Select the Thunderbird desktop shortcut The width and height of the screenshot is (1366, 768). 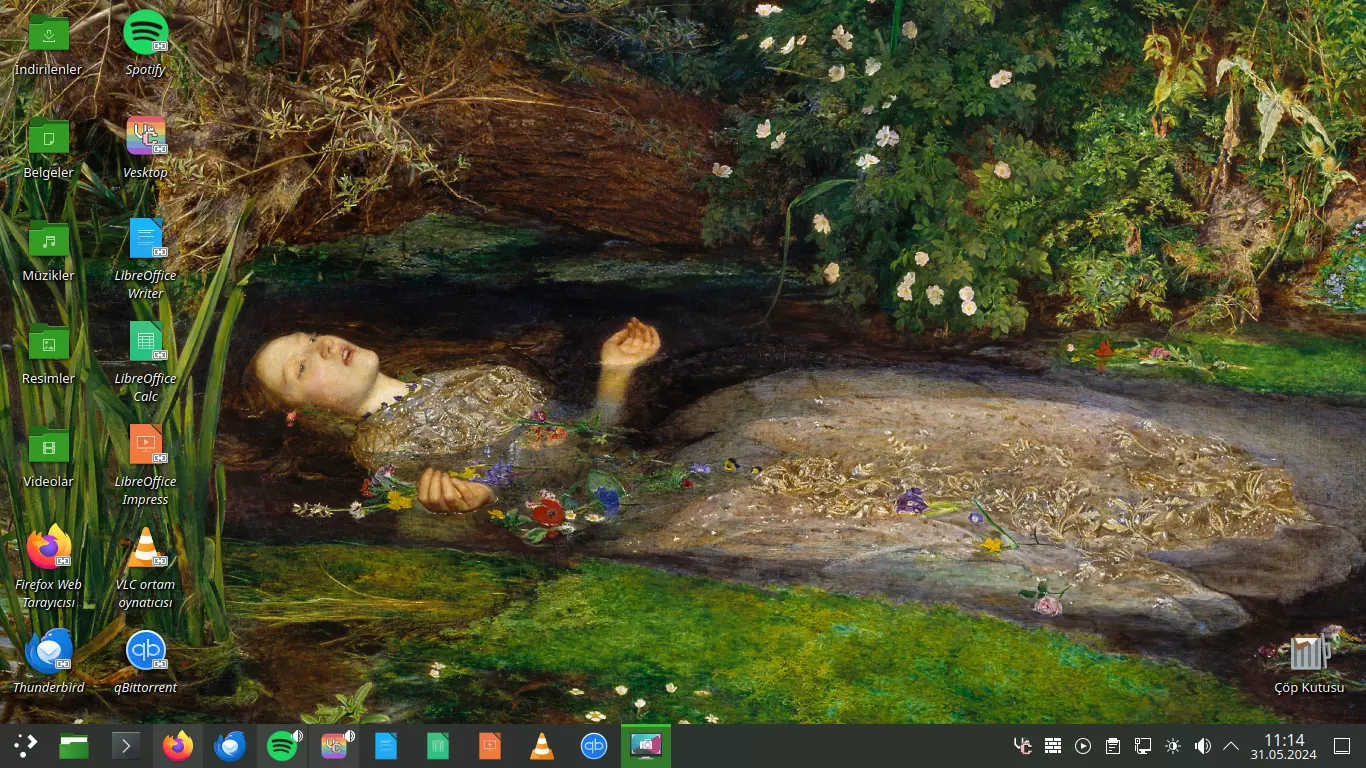point(48,662)
